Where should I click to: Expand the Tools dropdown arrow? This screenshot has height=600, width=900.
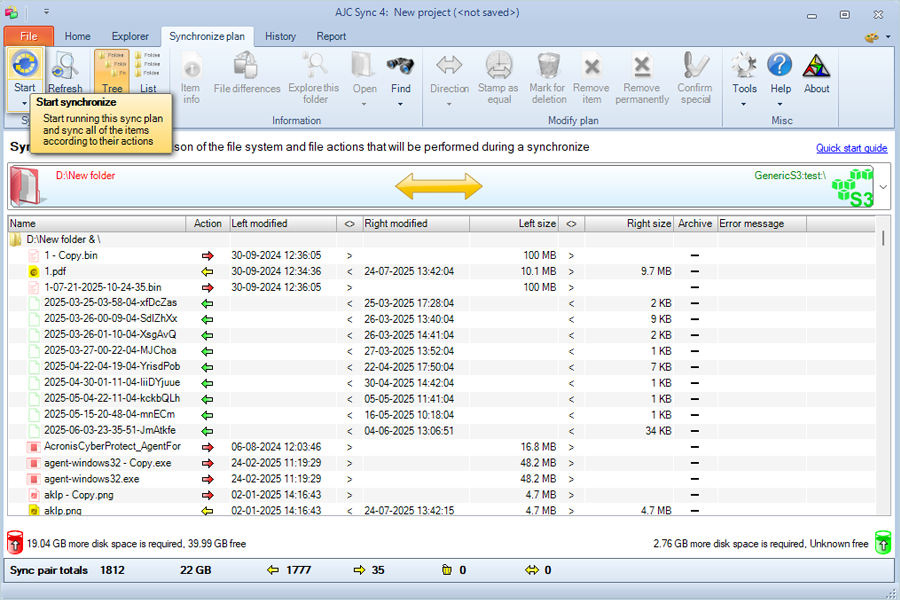743,104
